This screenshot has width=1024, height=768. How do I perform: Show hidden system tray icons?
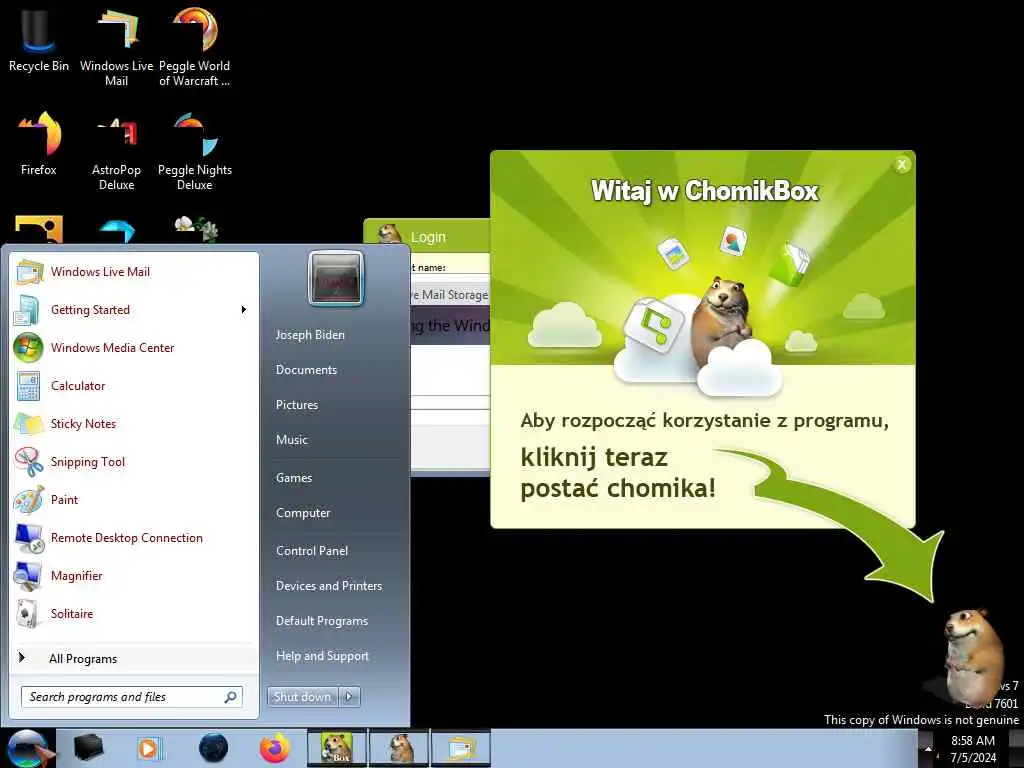click(927, 749)
